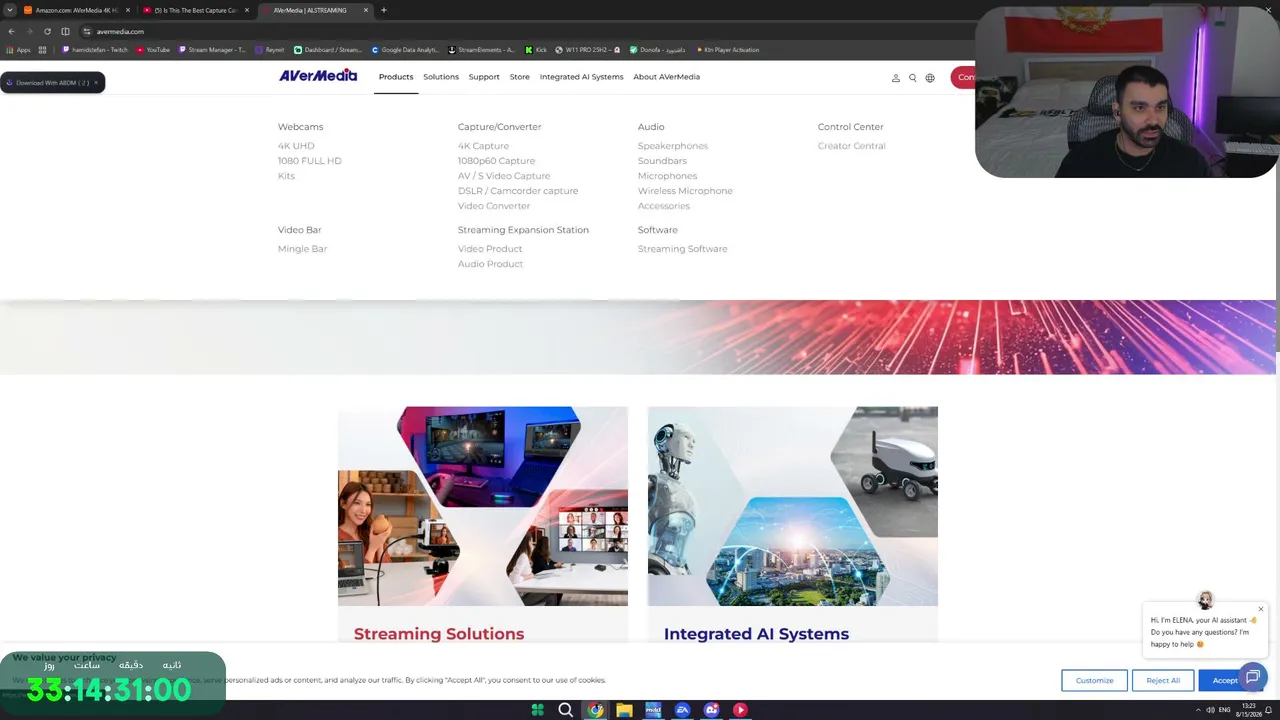The height and width of the screenshot is (720, 1280).
Task: Open the Streaming Software link
Action: pyautogui.click(x=683, y=249)
